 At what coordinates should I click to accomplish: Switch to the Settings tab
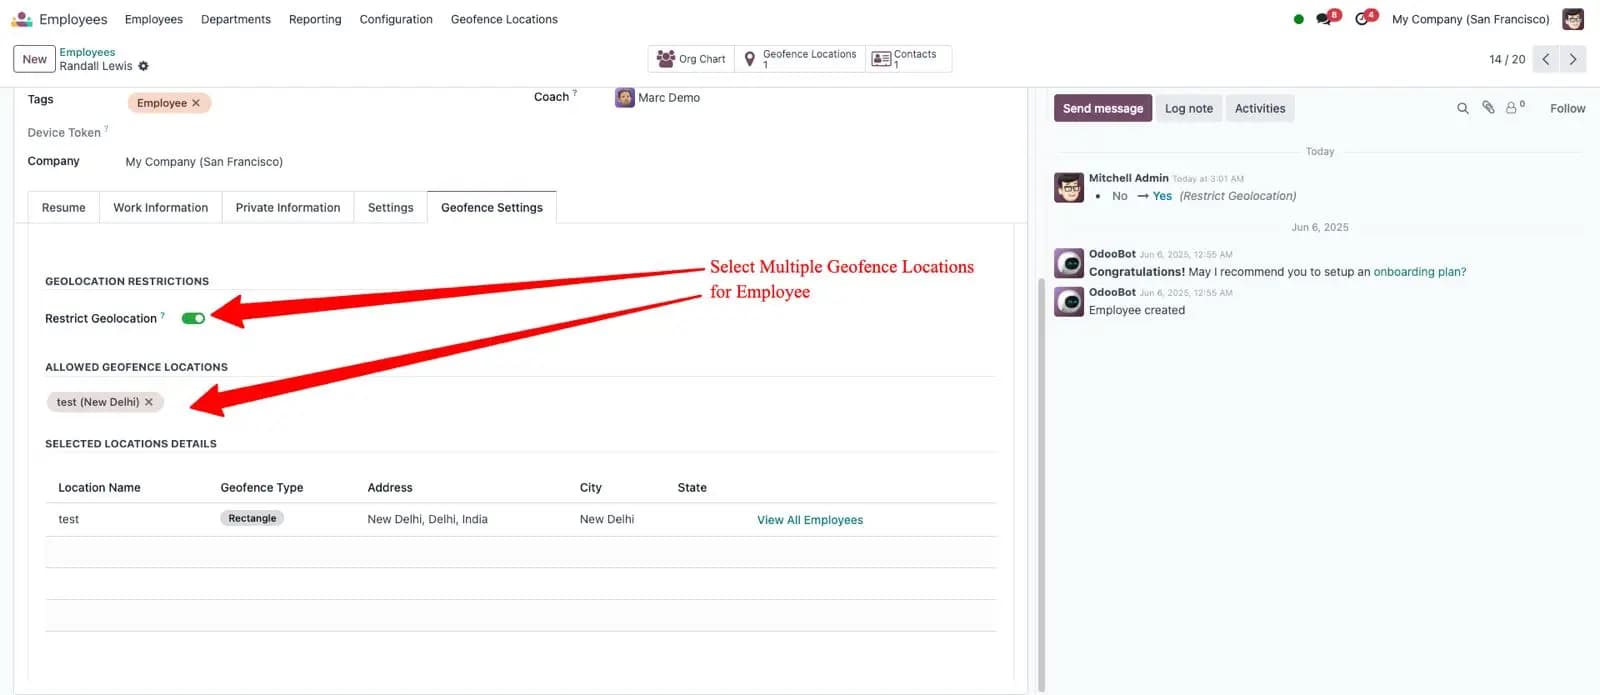391,207
